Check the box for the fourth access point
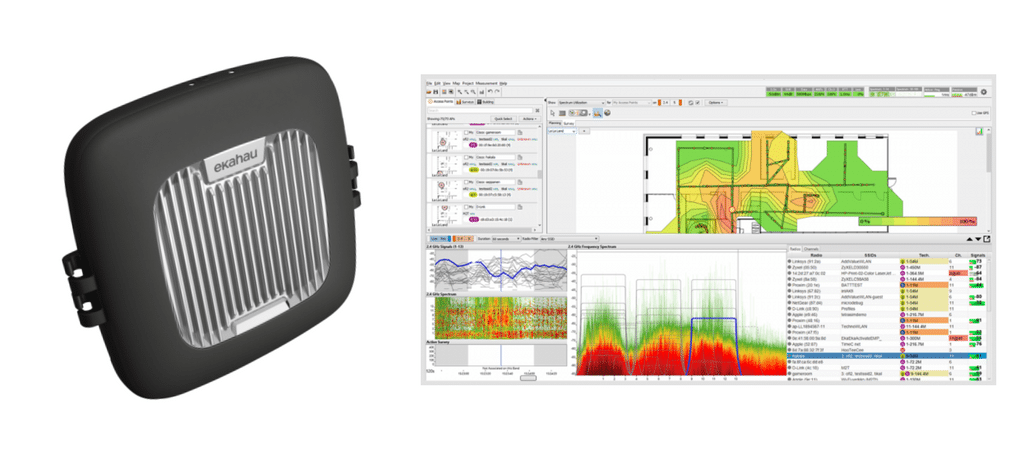 click(x=466, y=207)
